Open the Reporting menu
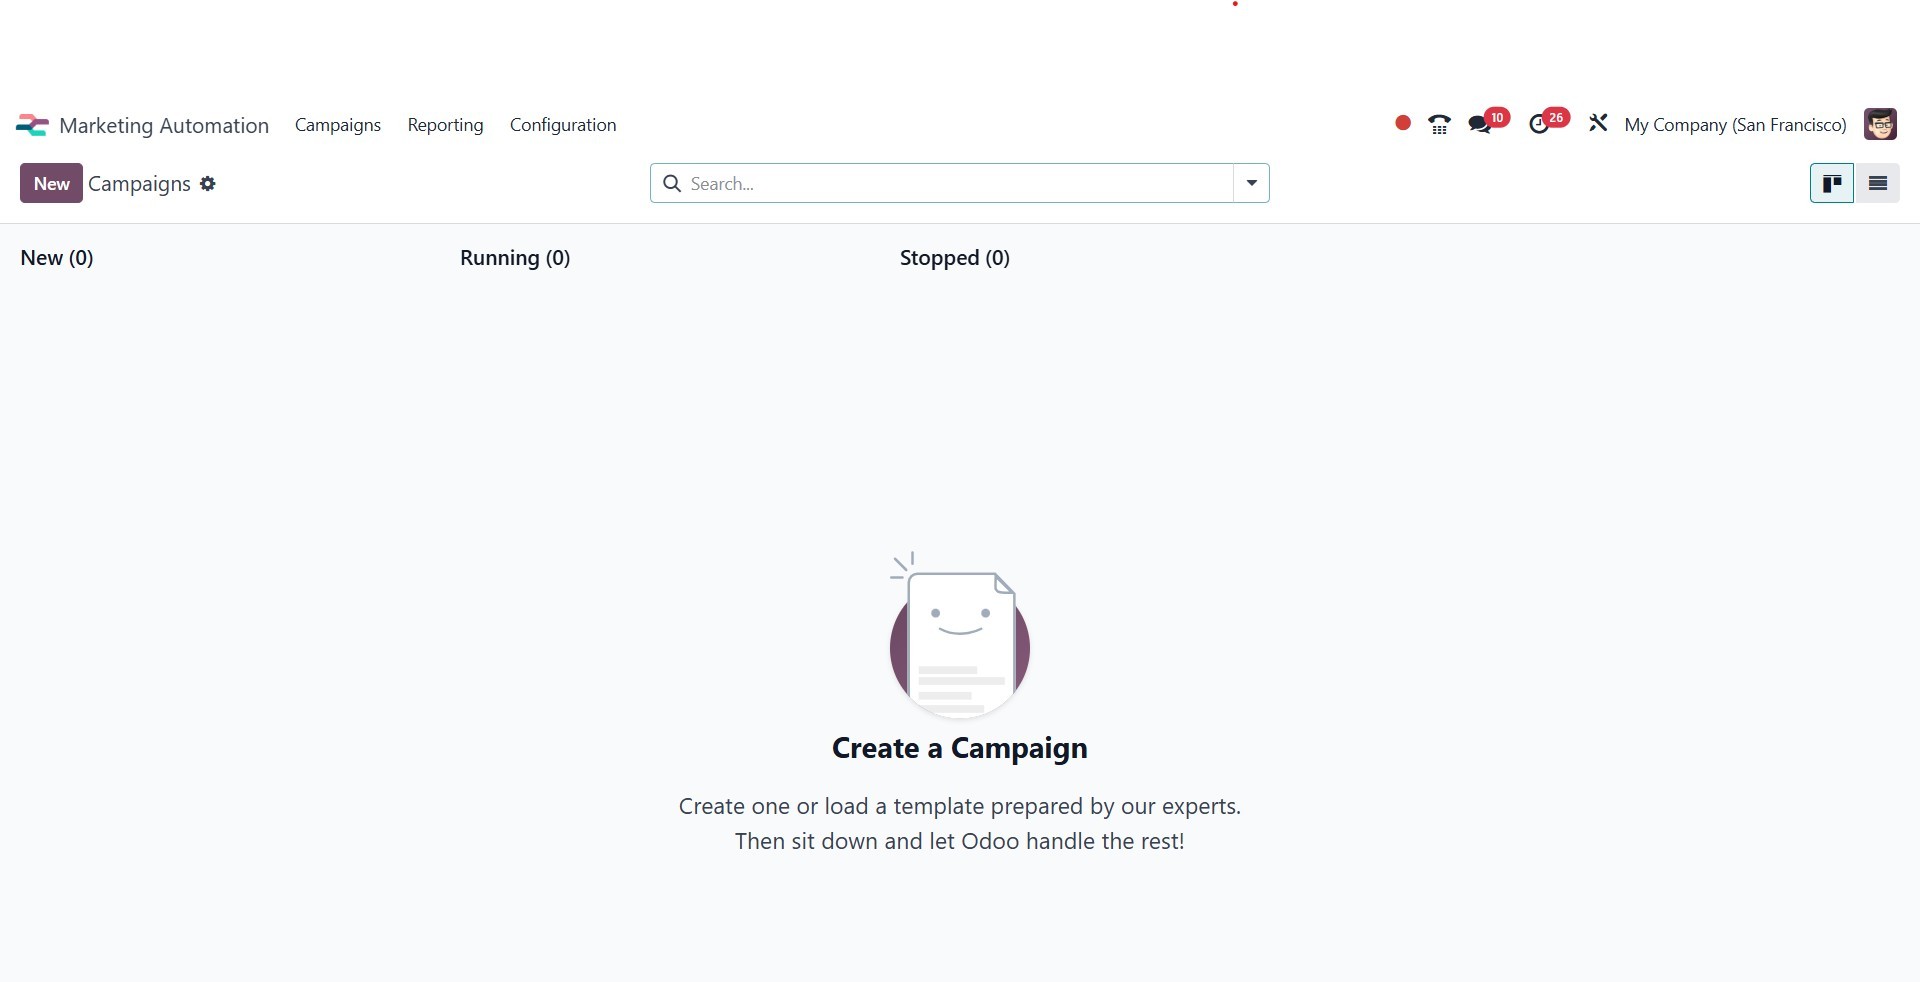Viewport: 1920px width, 982px height. [445, 125]
